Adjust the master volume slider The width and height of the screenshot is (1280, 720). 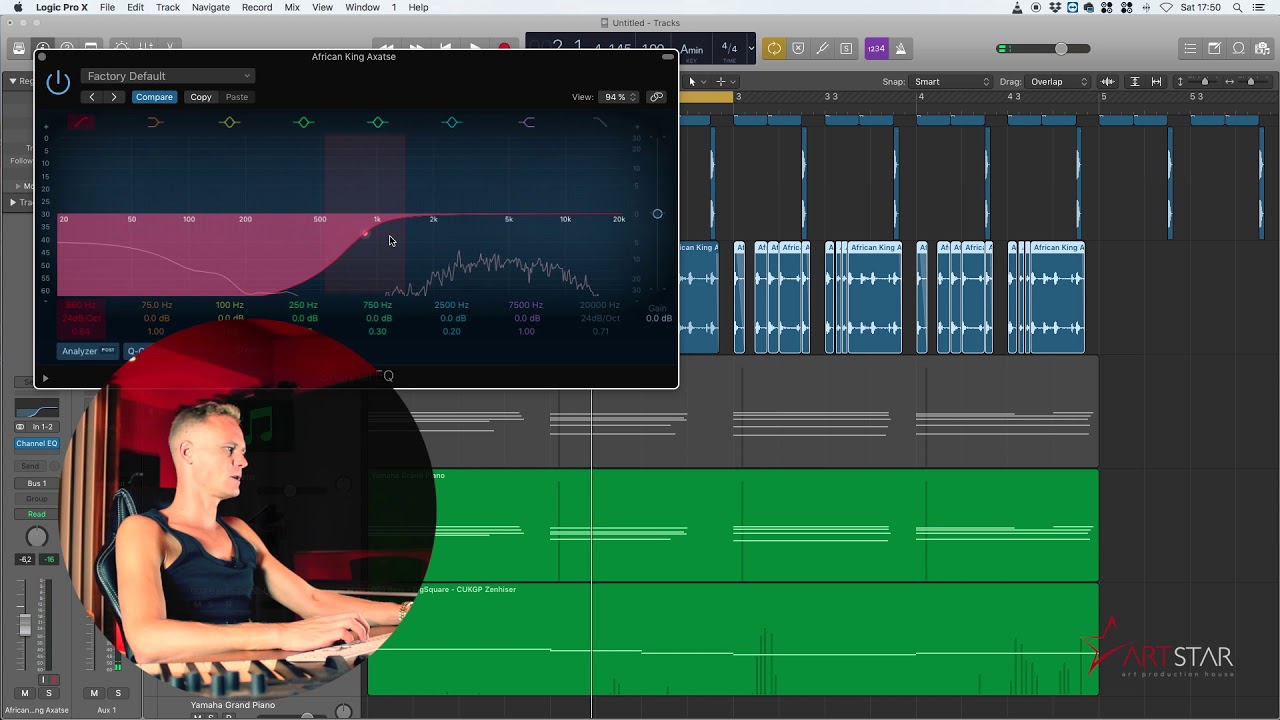[x=1061, y=49]
